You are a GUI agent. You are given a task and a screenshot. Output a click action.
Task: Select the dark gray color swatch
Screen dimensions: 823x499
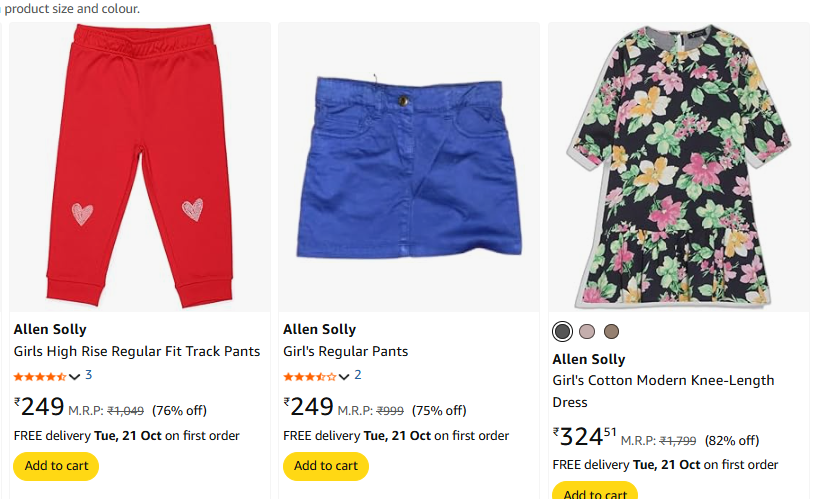[563, 331]
